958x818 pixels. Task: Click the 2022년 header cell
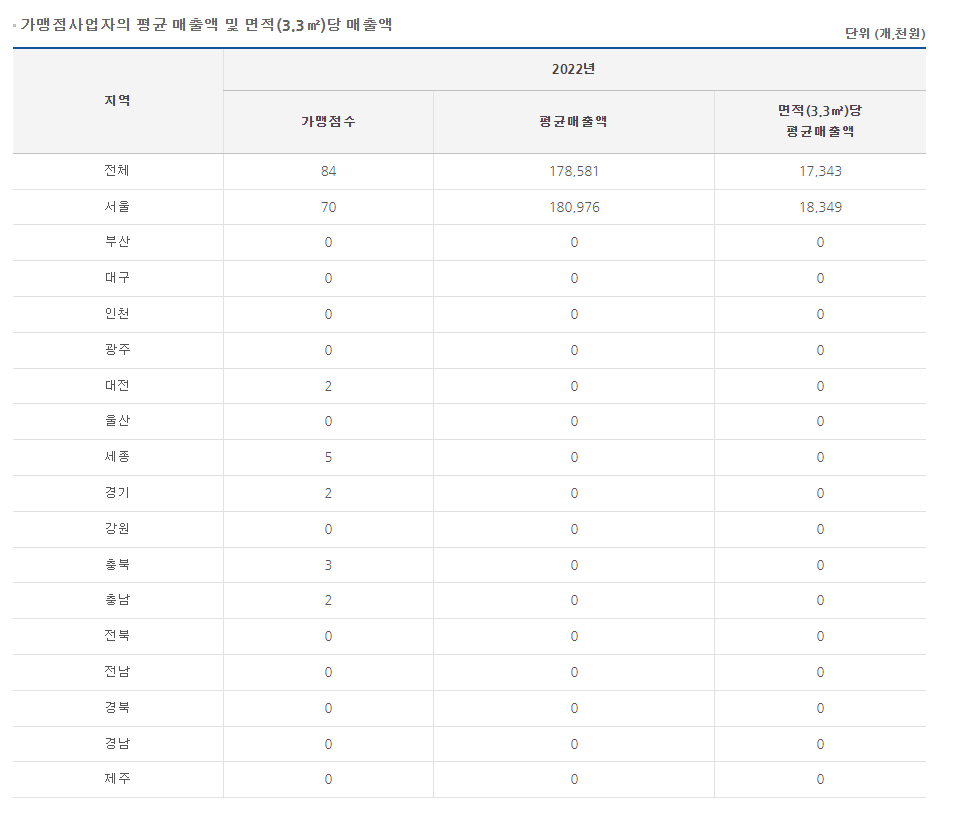pos(573,69)
